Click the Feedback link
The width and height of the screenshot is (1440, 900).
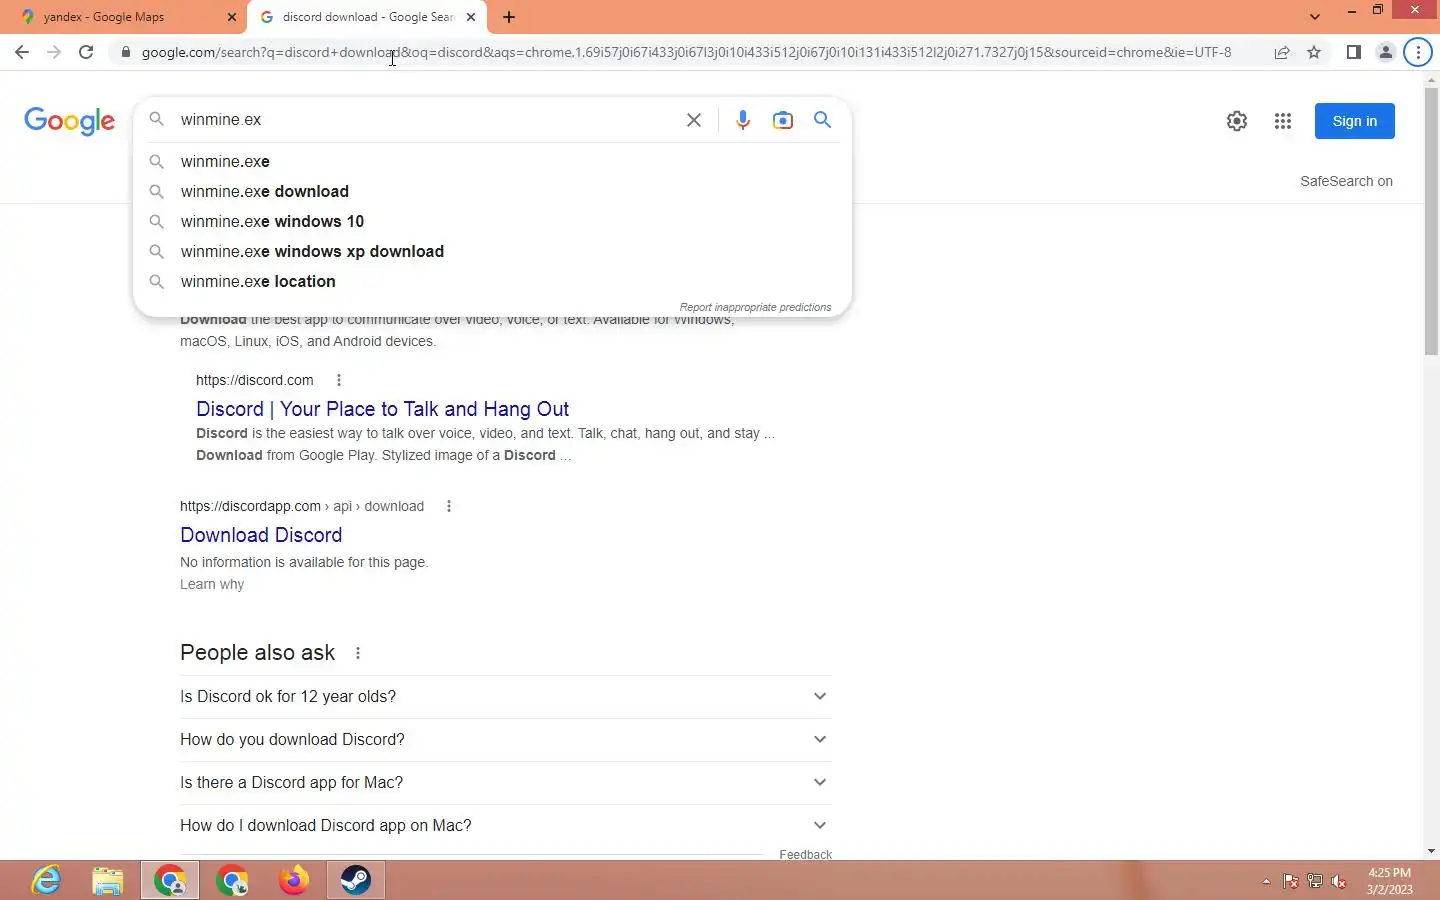(x=805, y=854)
